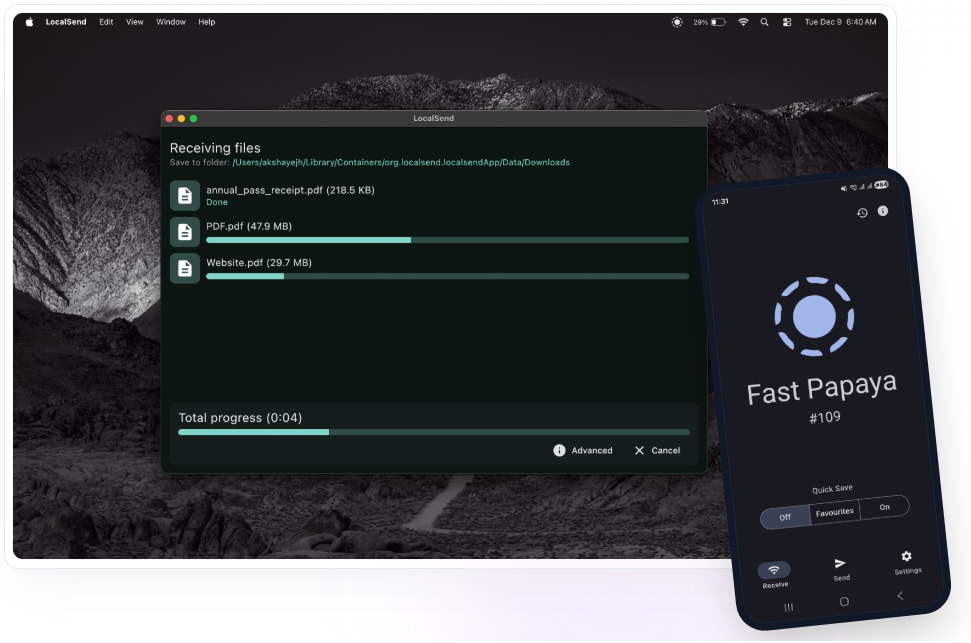This screenshot has height=643, width=971.
Task: Set Quick Save to Favourites
Action: [834, 512]
